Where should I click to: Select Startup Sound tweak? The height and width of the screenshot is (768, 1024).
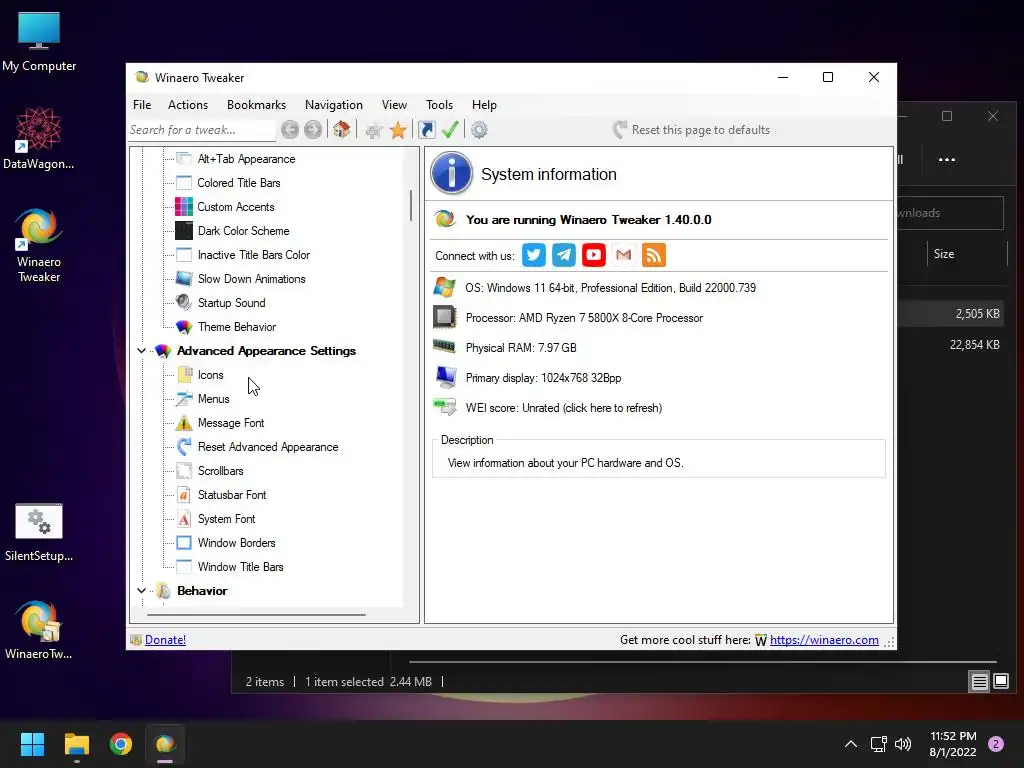click(231, 303)
